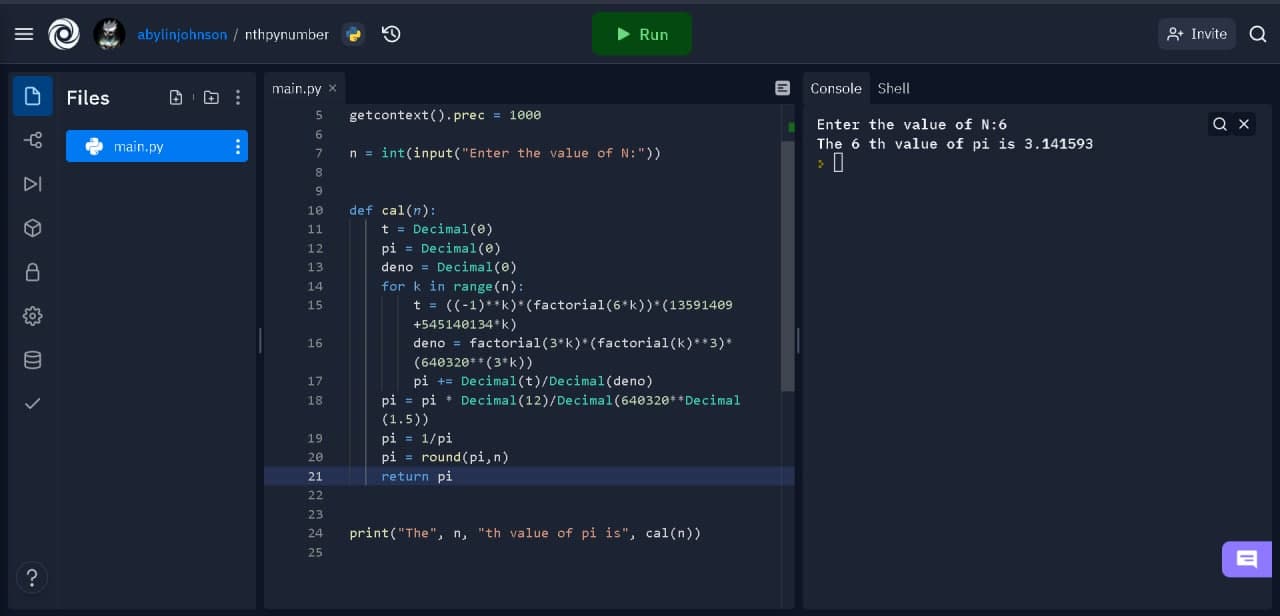
Task: Select the Packages sidebar icon
Action: tap(32, 228)
